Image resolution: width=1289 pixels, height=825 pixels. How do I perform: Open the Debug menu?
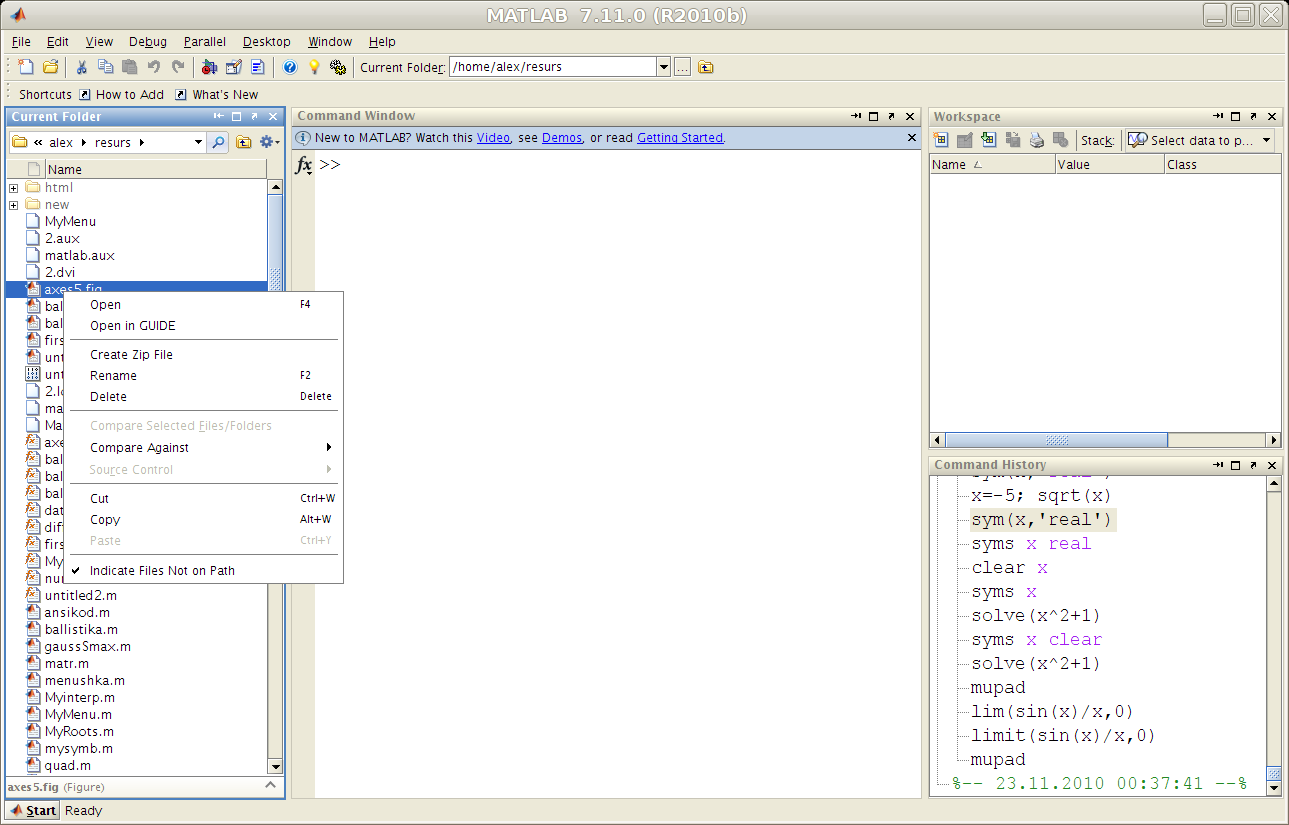click(x=148, y=41)
